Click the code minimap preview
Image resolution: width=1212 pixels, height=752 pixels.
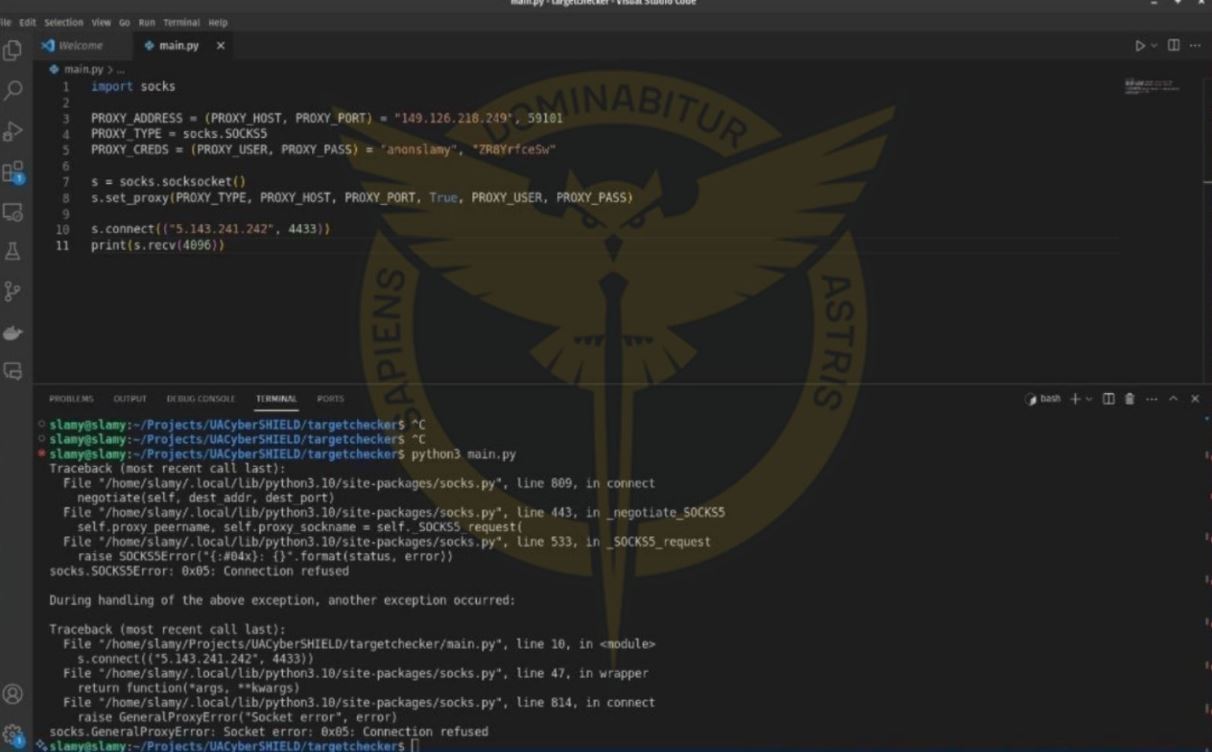(x=1152, y=87)
